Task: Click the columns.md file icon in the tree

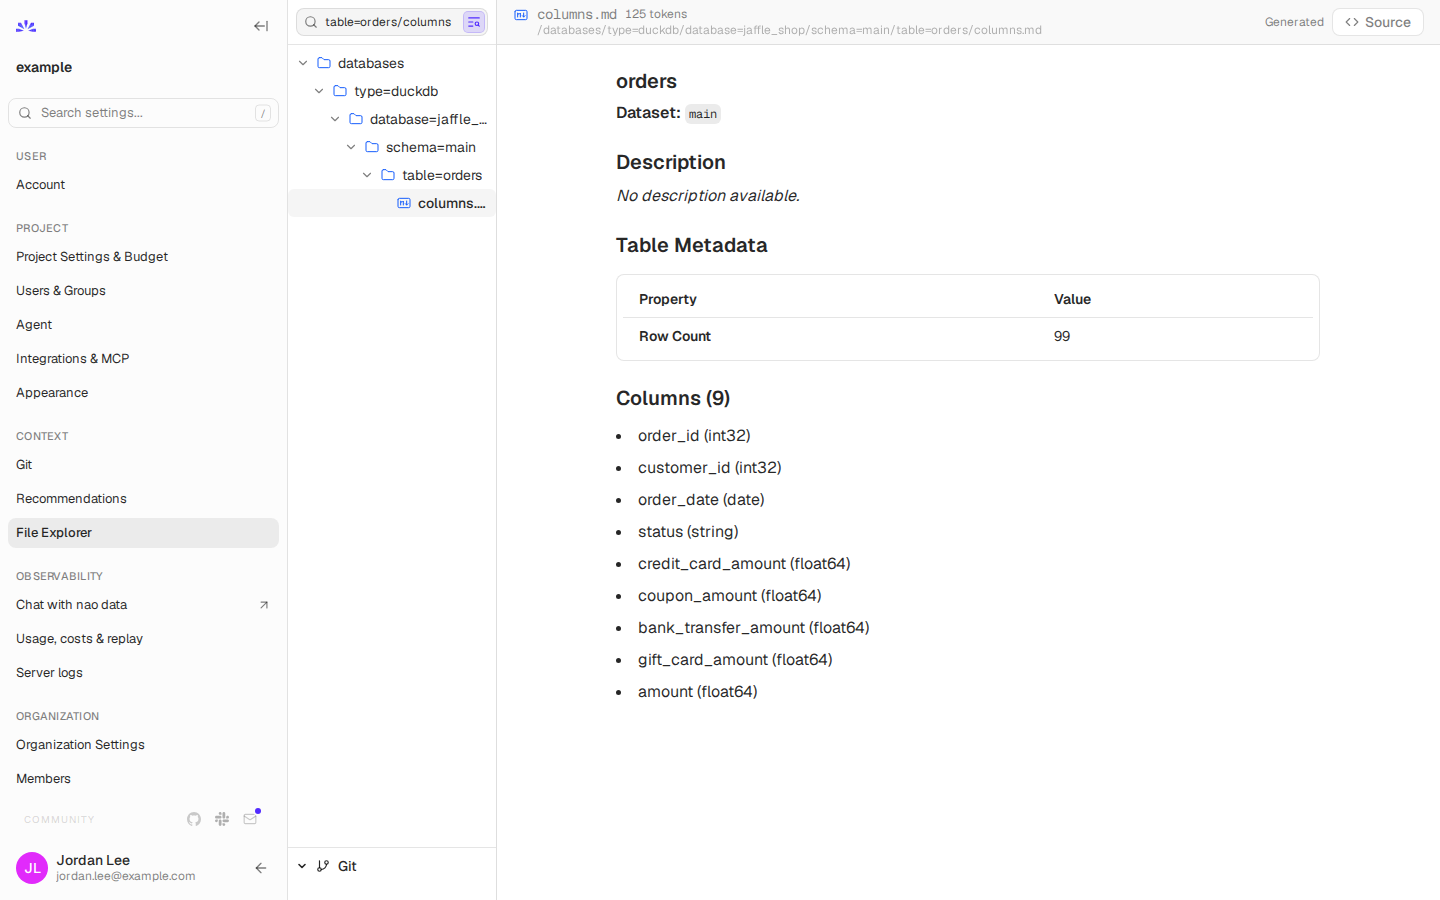Action: (x=404, y=203)
